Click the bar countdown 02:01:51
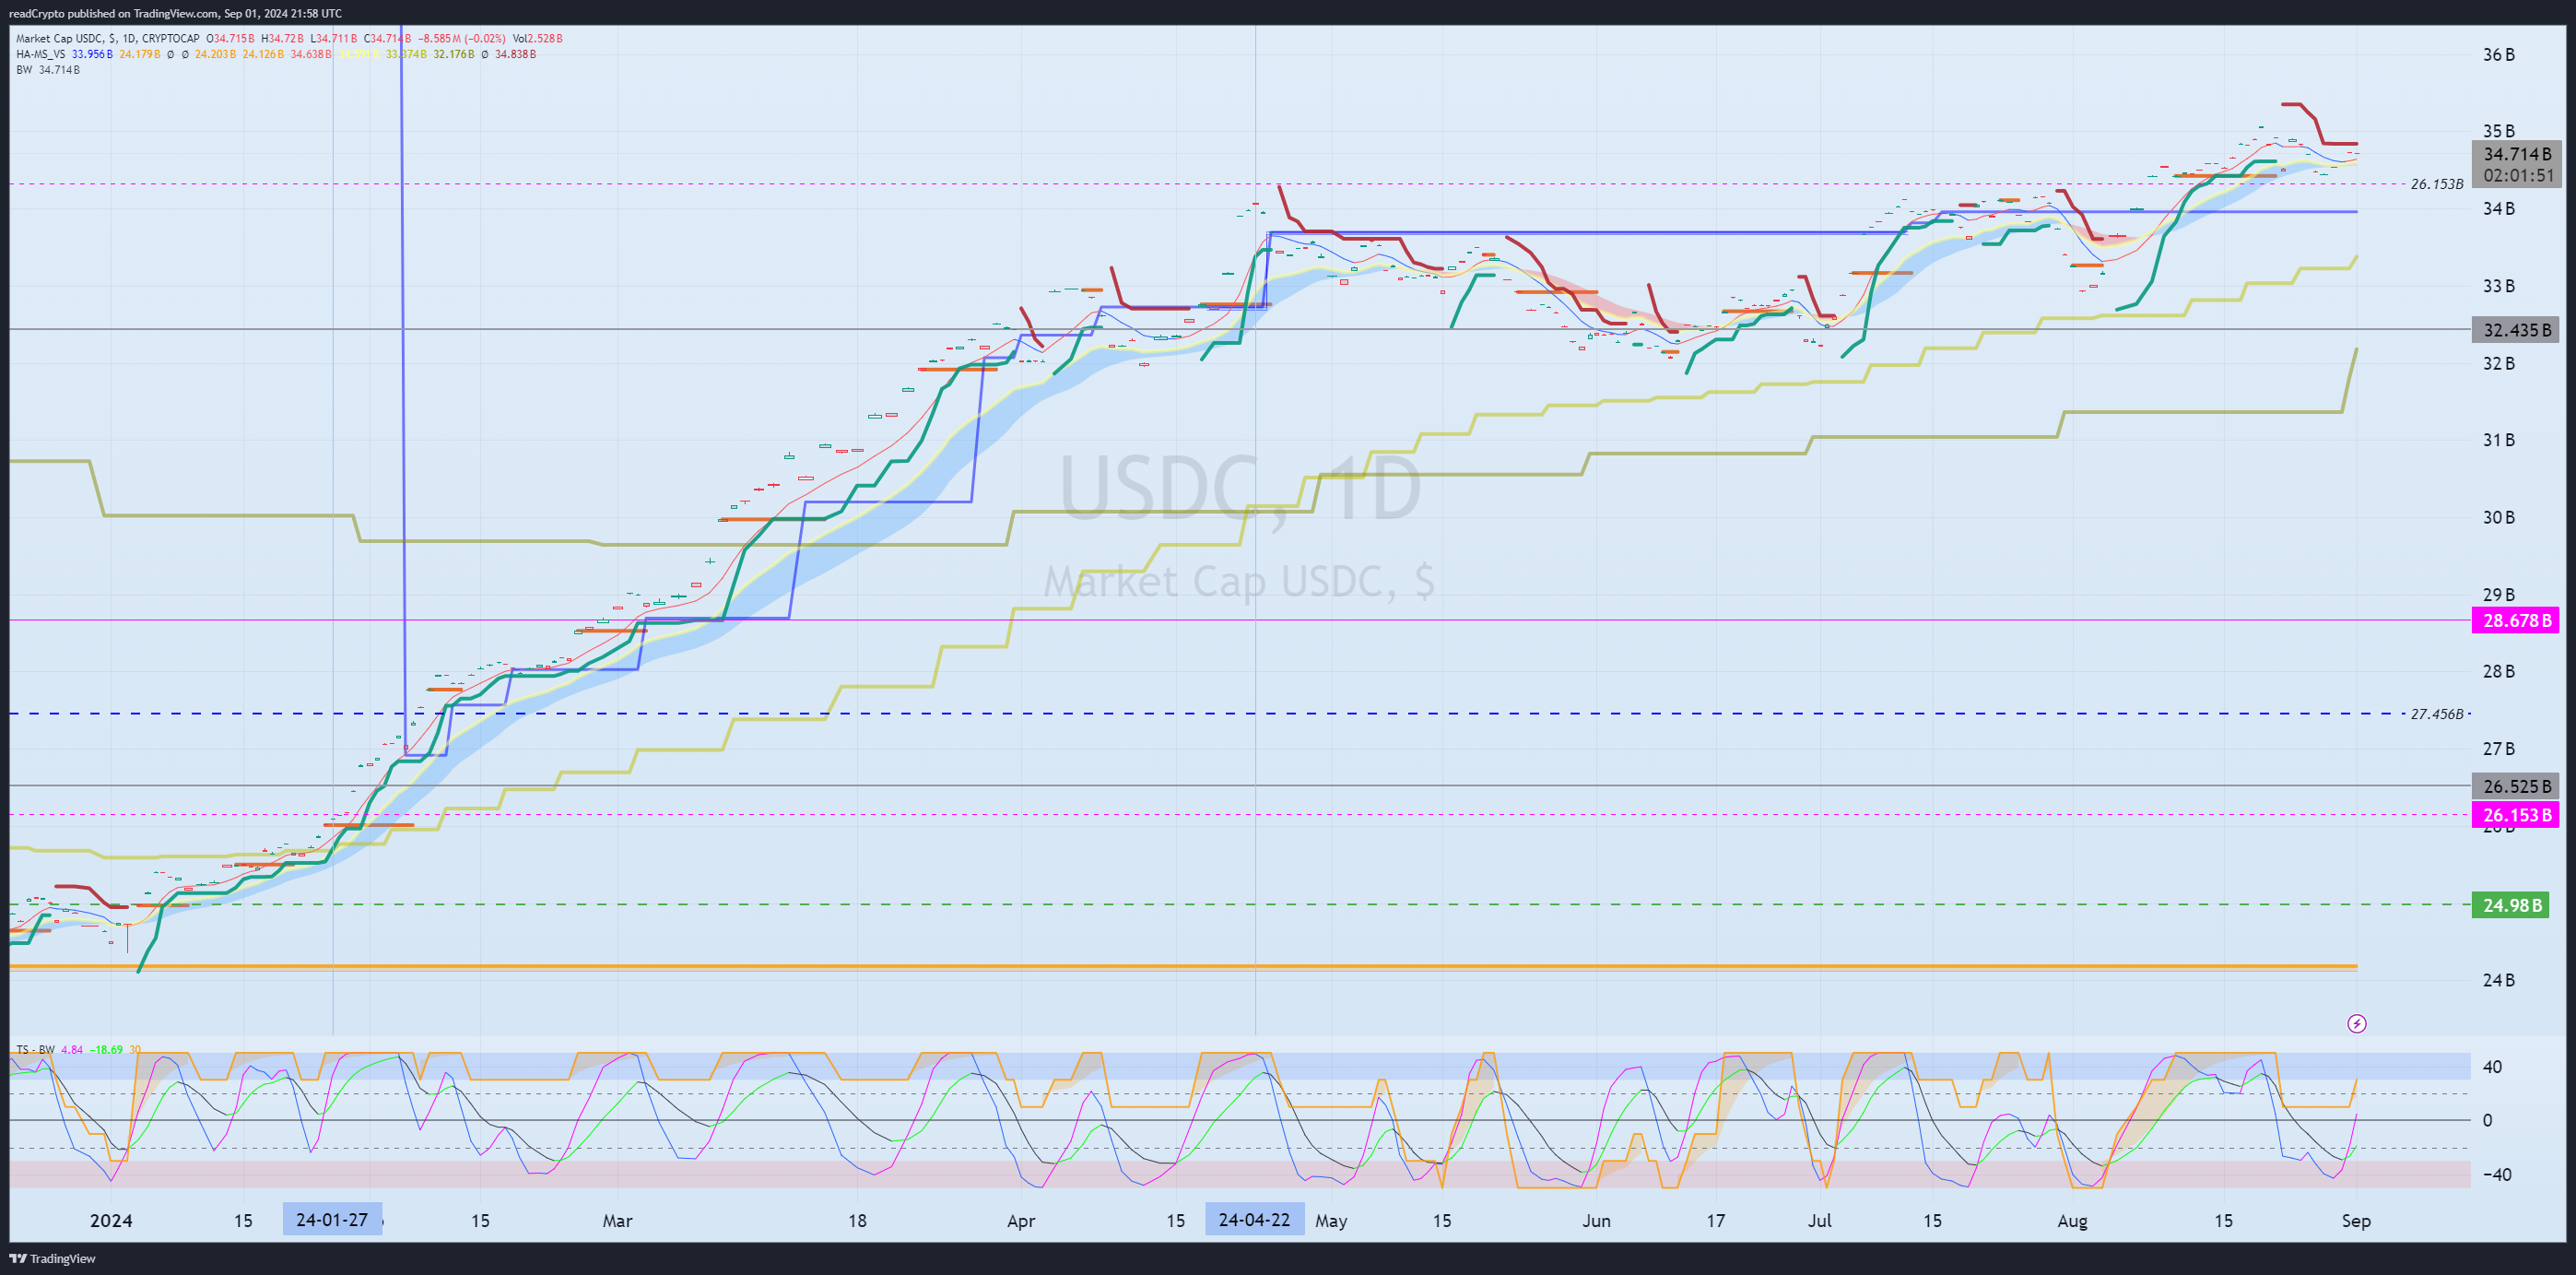The image size is (2576, 1275). (2517, 175)
